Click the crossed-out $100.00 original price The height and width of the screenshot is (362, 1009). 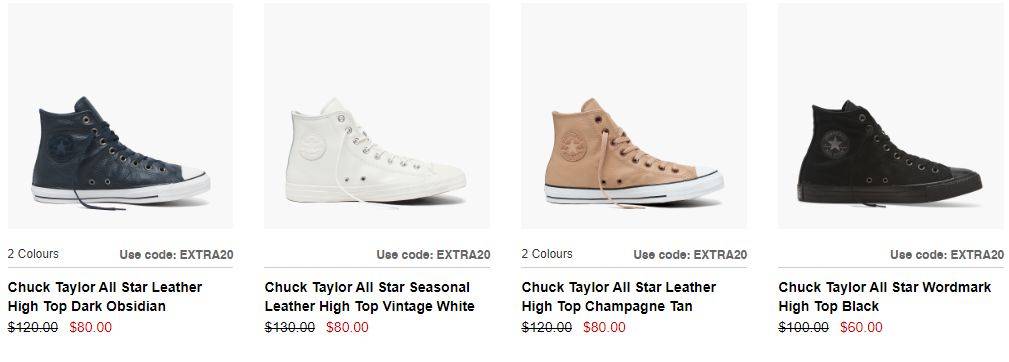point(804,327)
